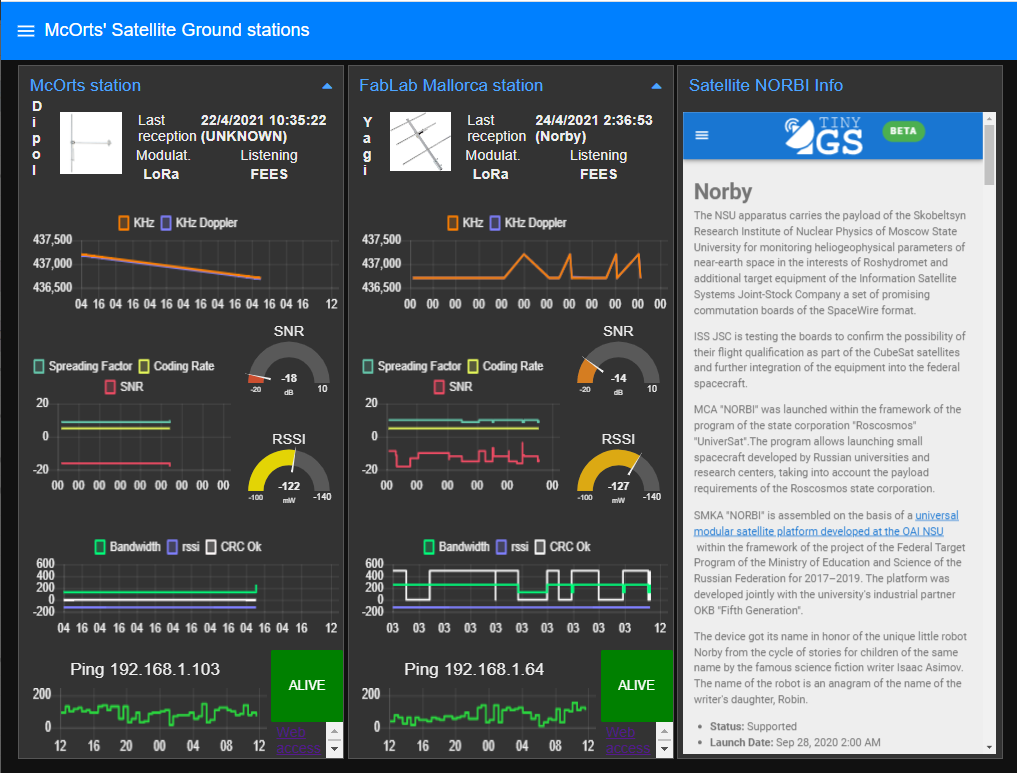Click the Dipol antenna image on McOrts station

(90, 142)
